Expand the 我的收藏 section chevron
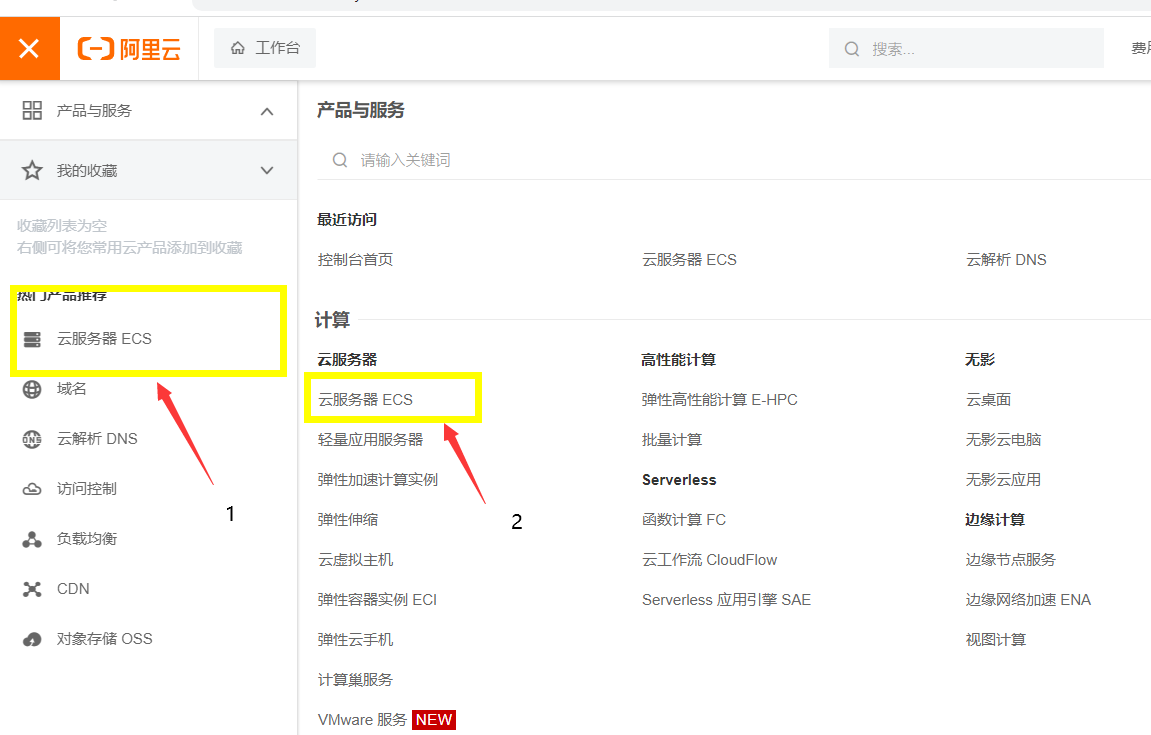 pos(267,170)
